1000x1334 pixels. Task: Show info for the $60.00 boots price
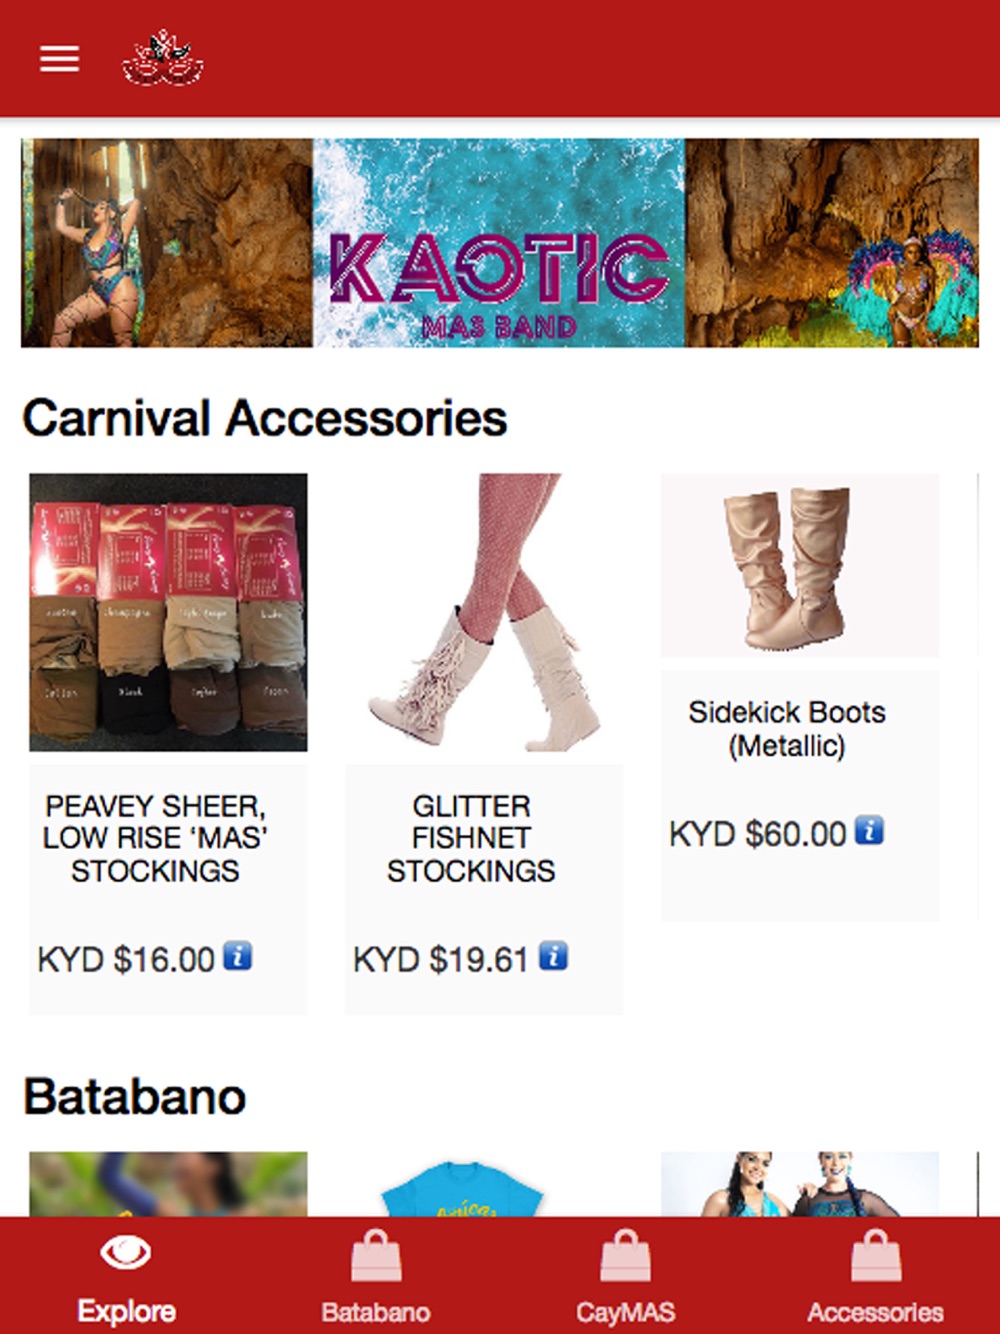pos(869,830)
